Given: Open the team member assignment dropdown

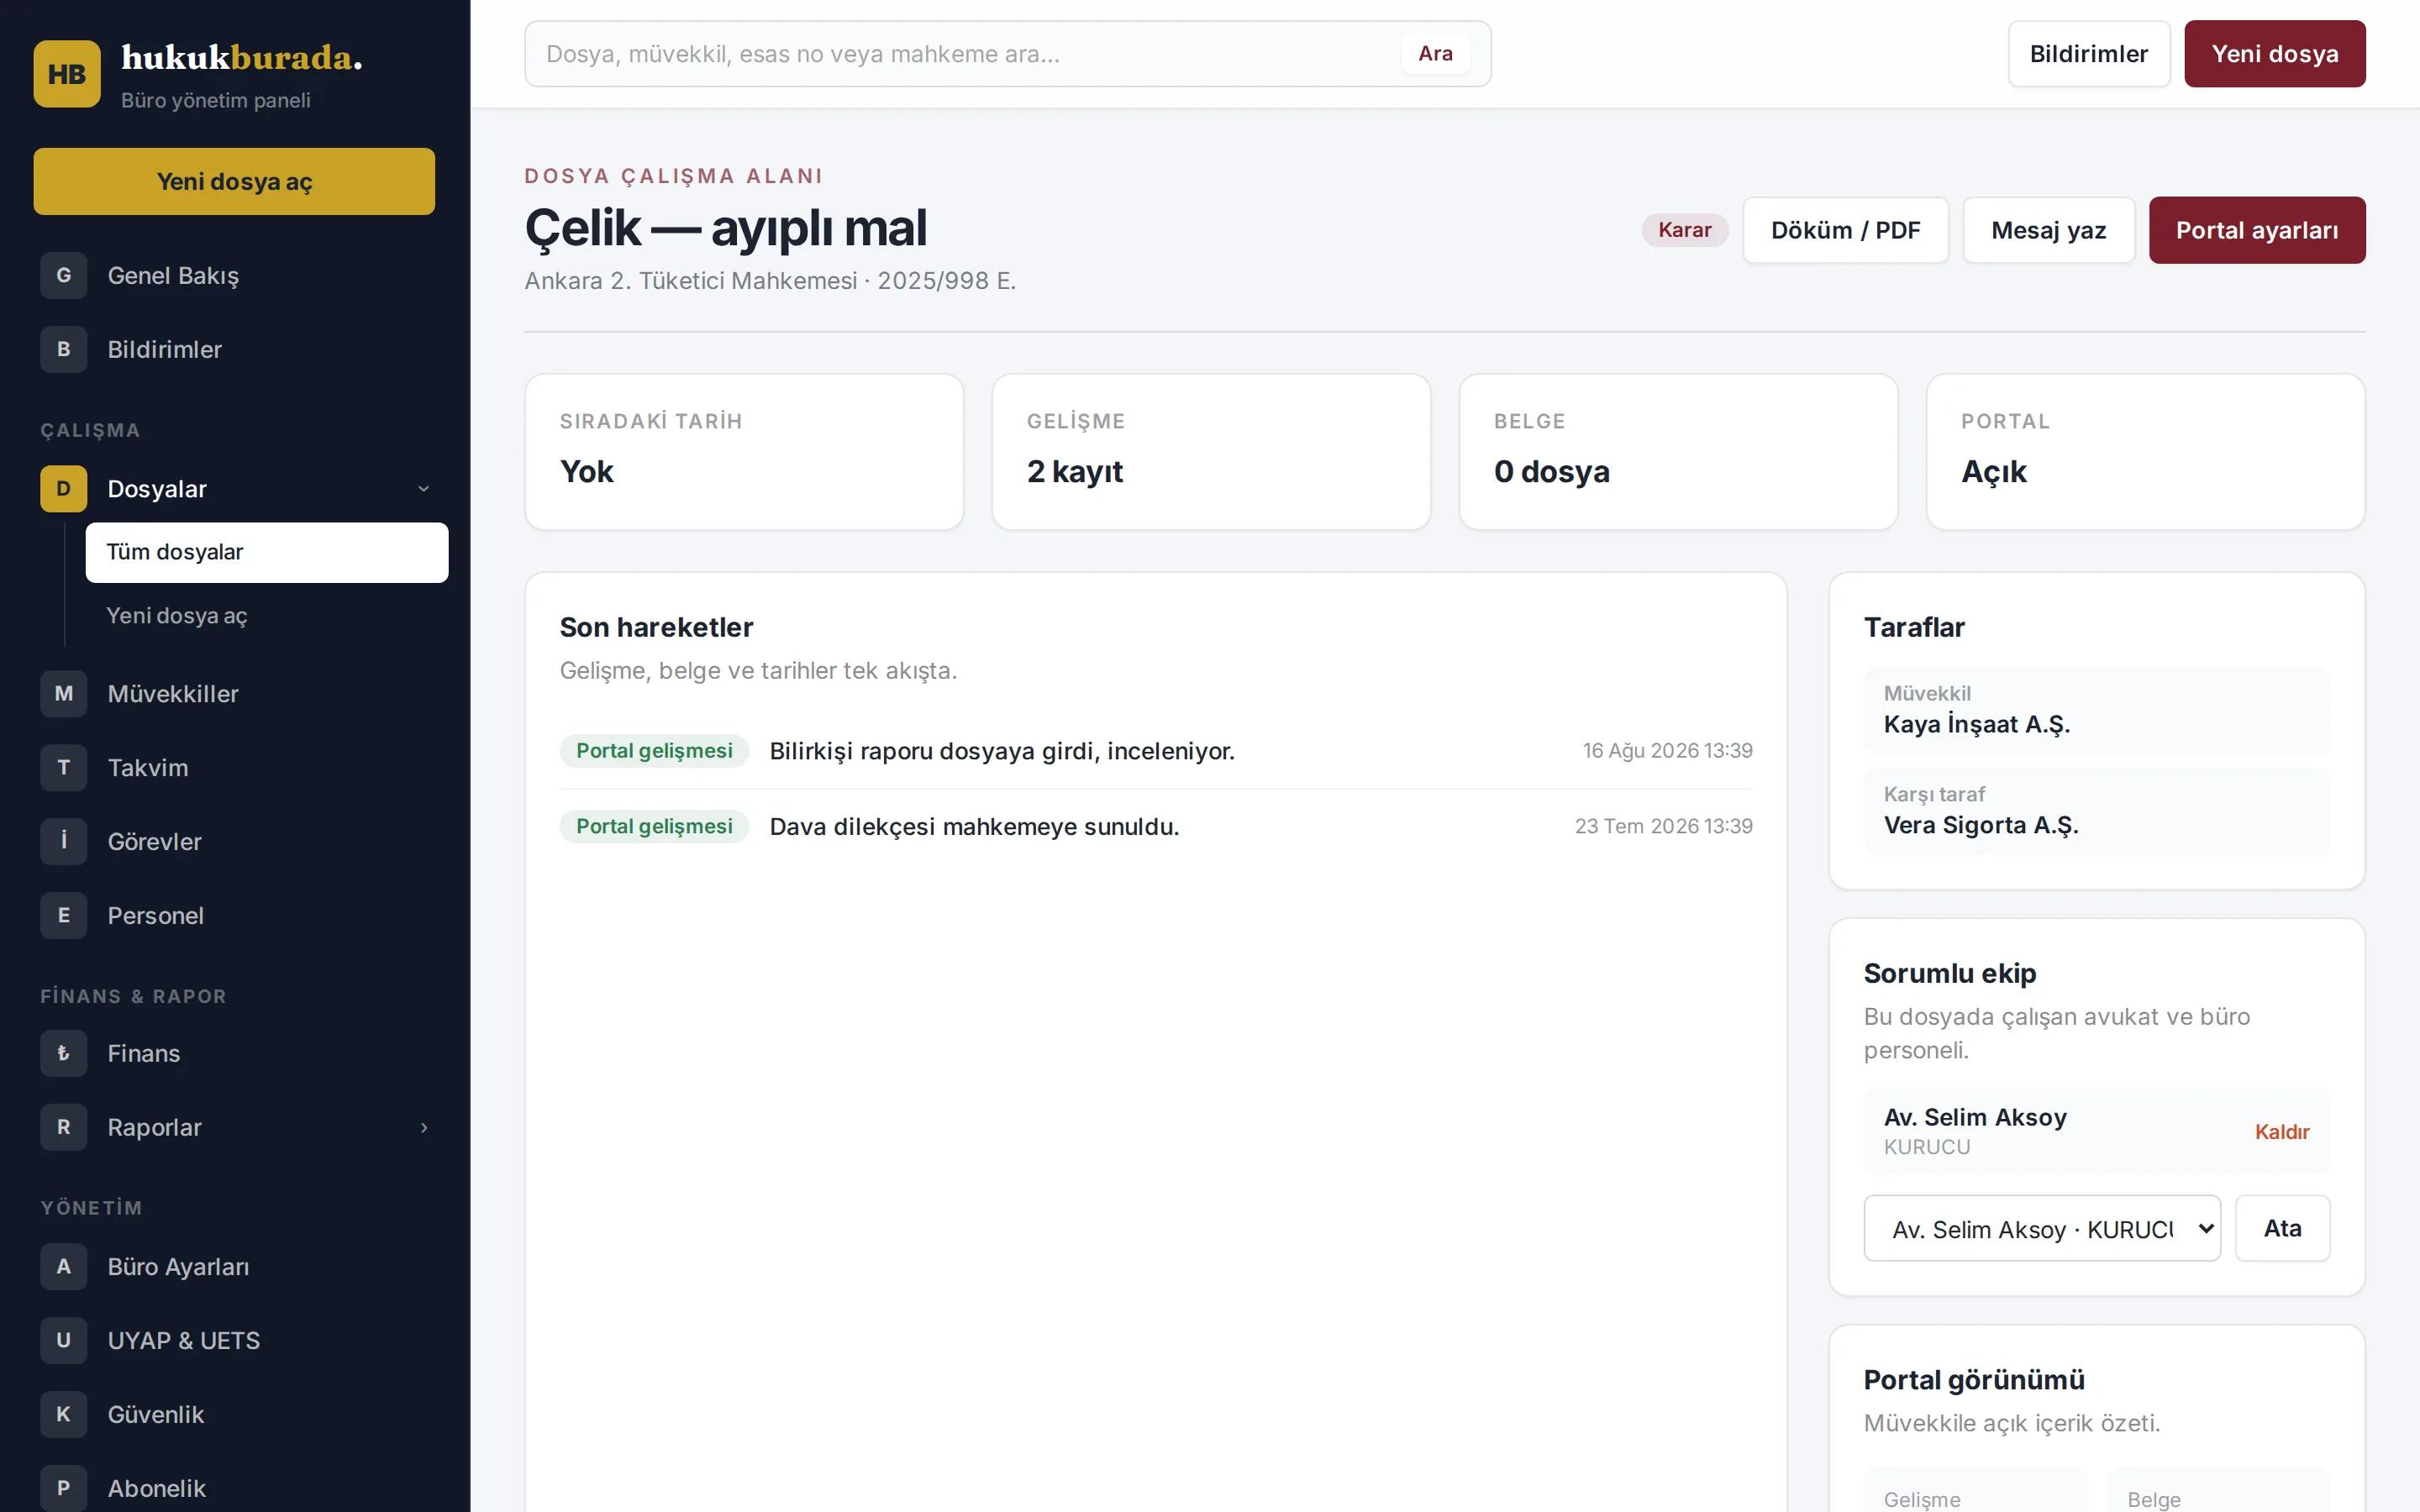Looking at the screenshot, I should coord(2042,1229).
